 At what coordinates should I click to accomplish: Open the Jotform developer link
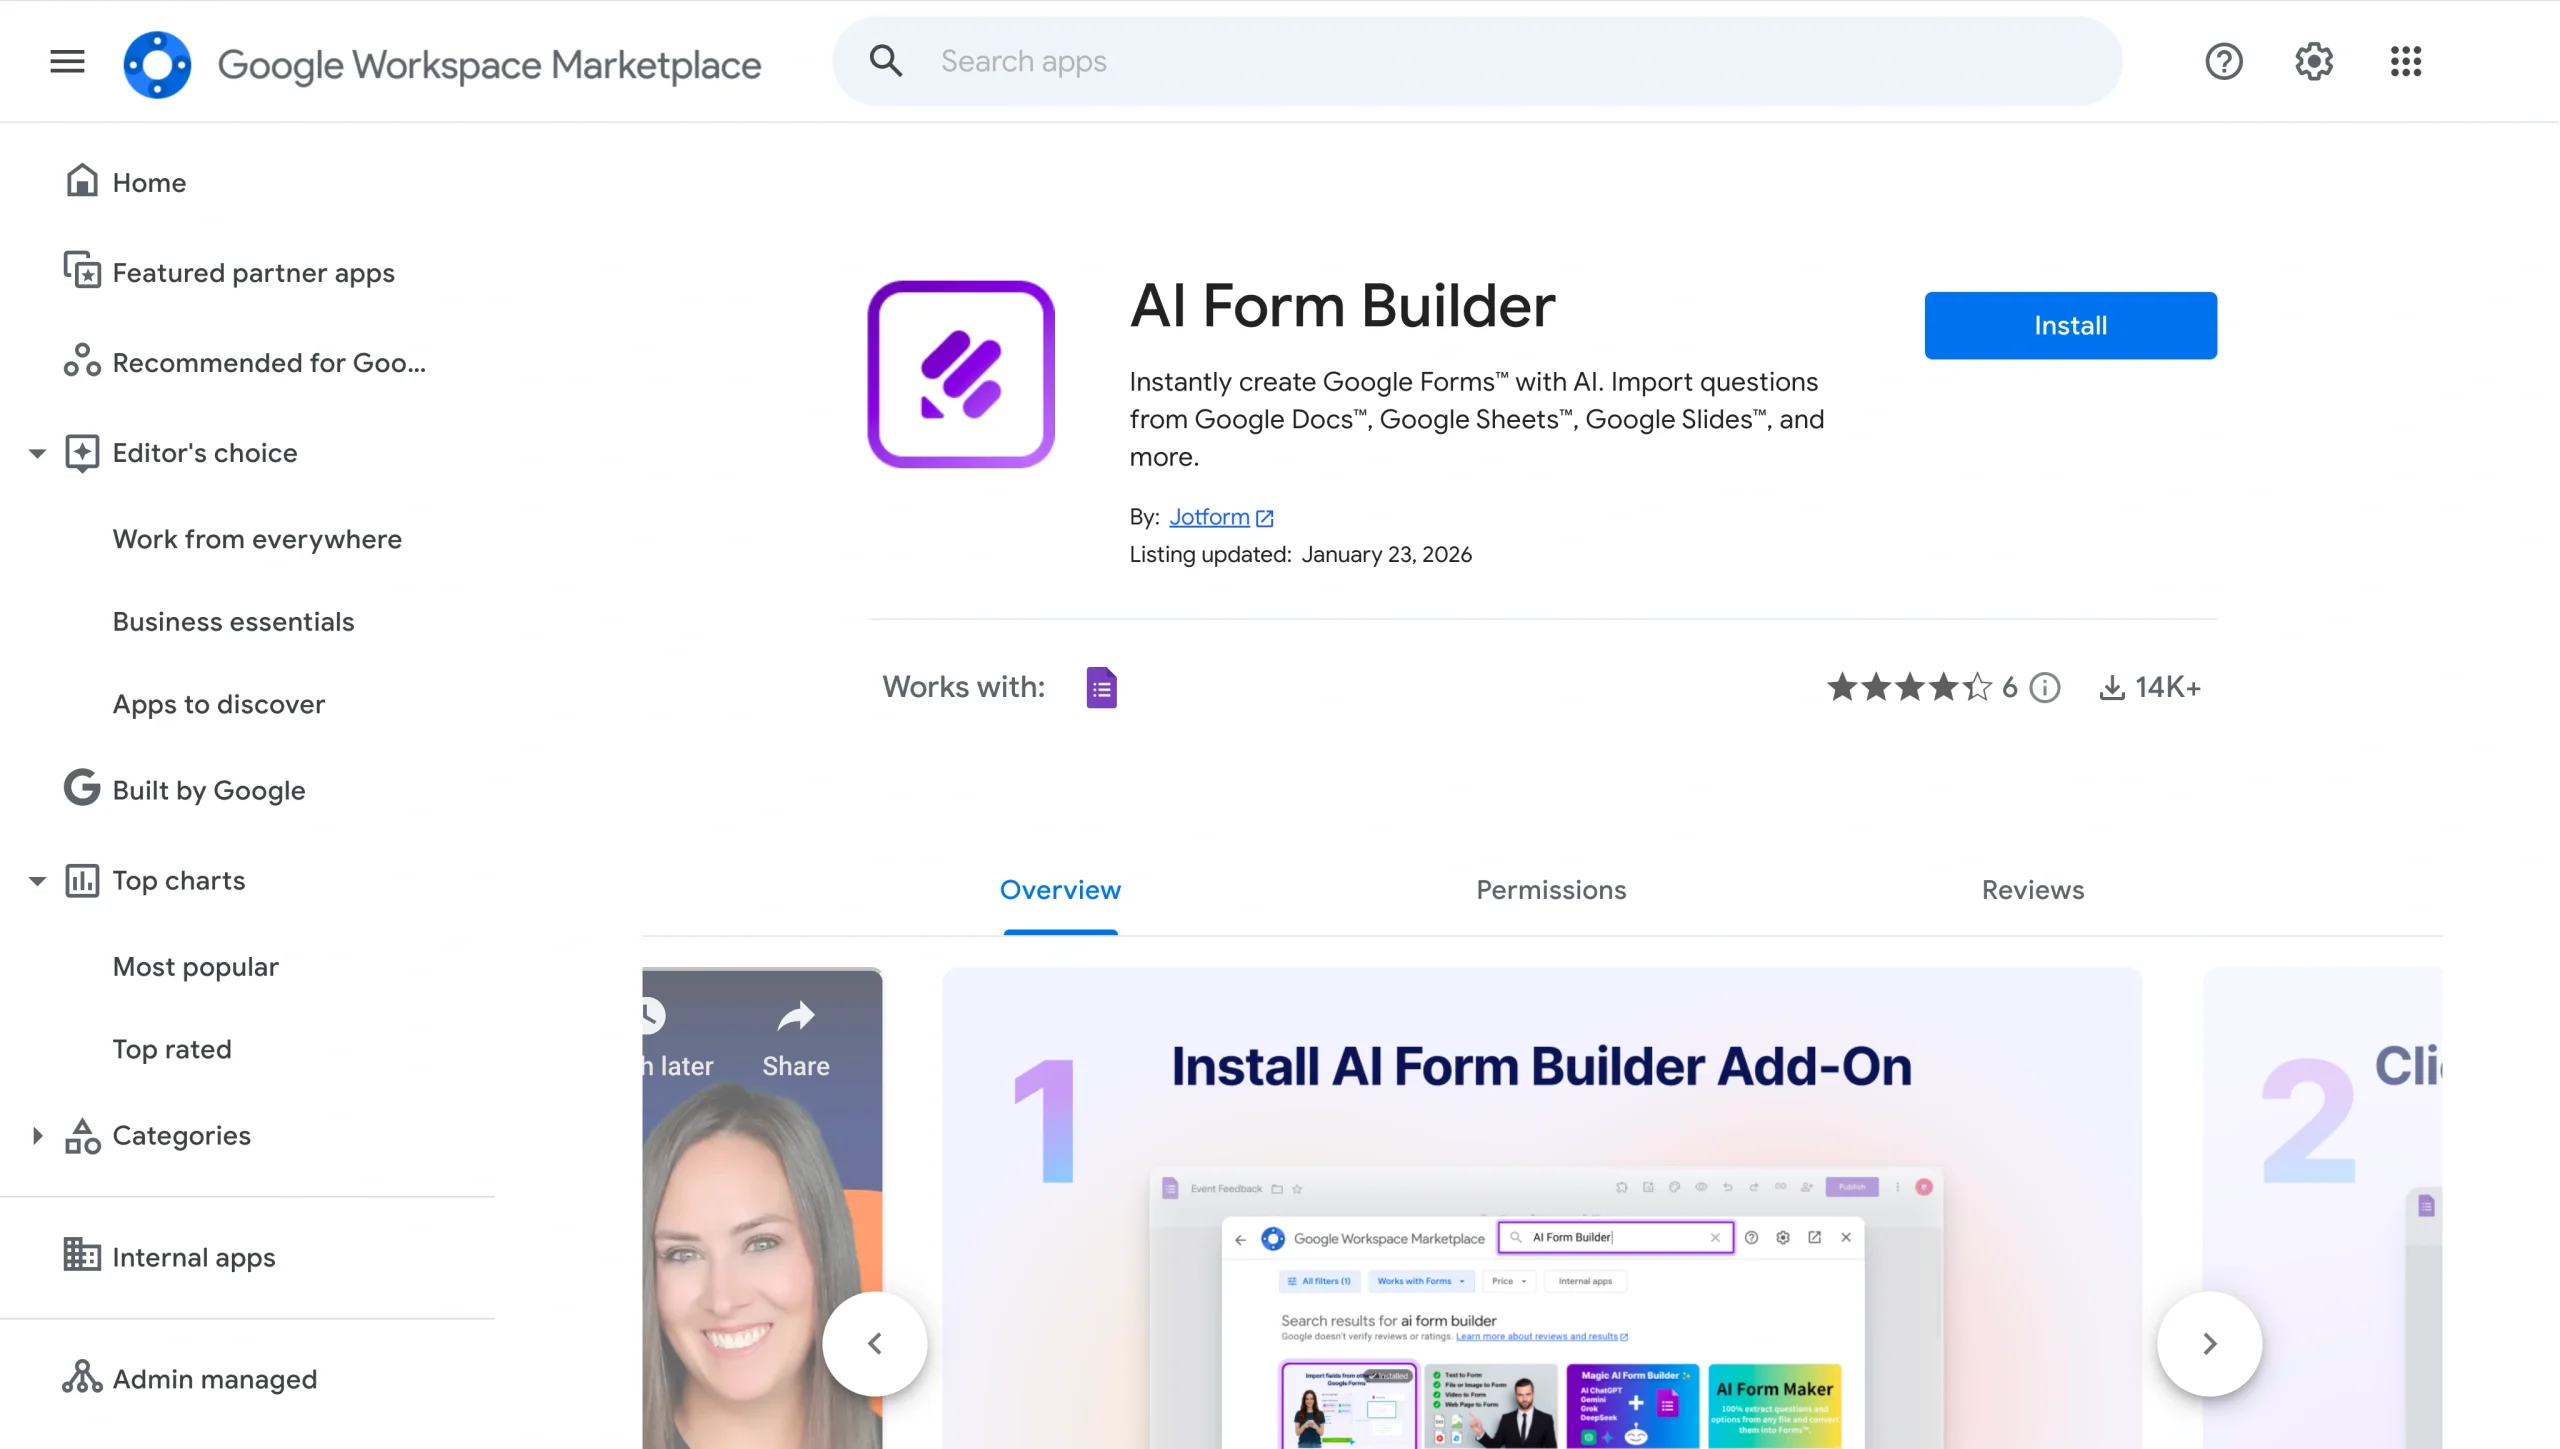[x=1210, y=516]
